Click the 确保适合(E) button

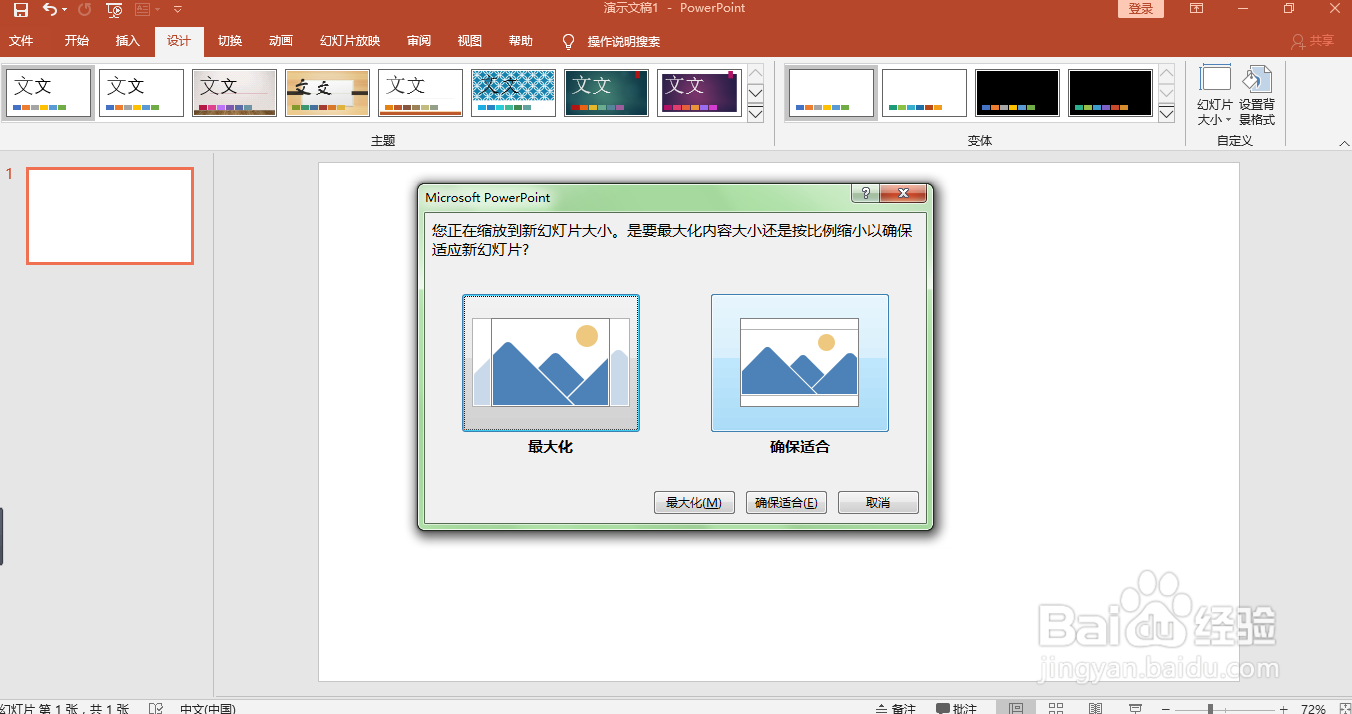tap(786, 503)
